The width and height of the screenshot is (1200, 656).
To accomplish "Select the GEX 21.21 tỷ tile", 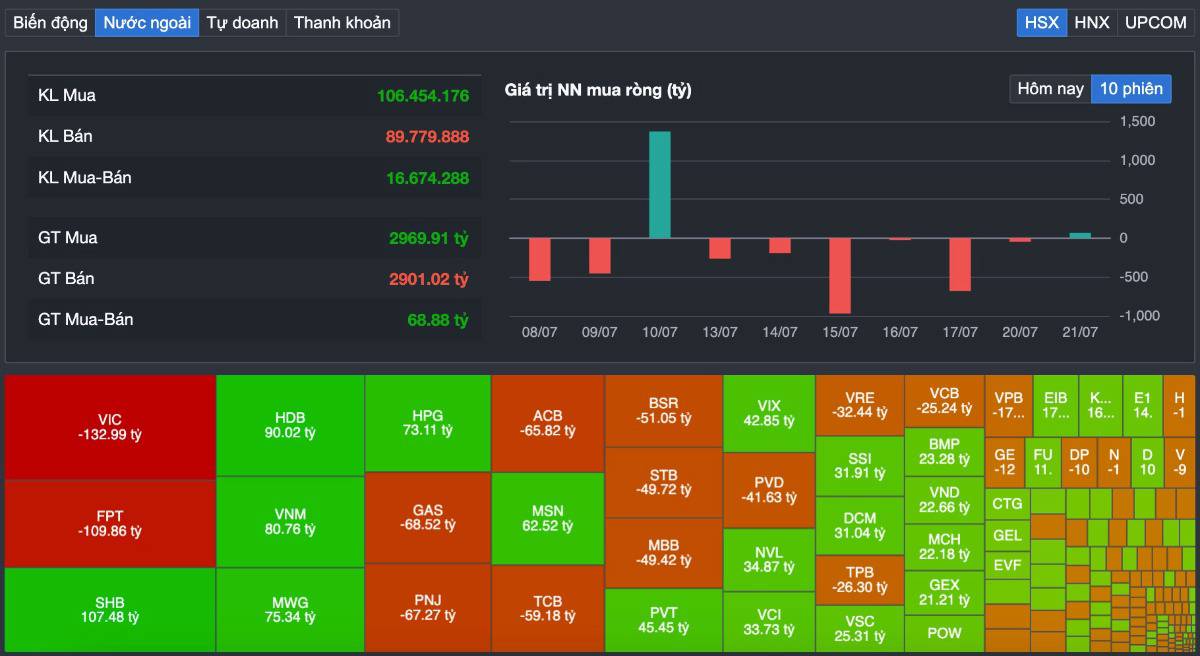I will (x=944, y=592).
